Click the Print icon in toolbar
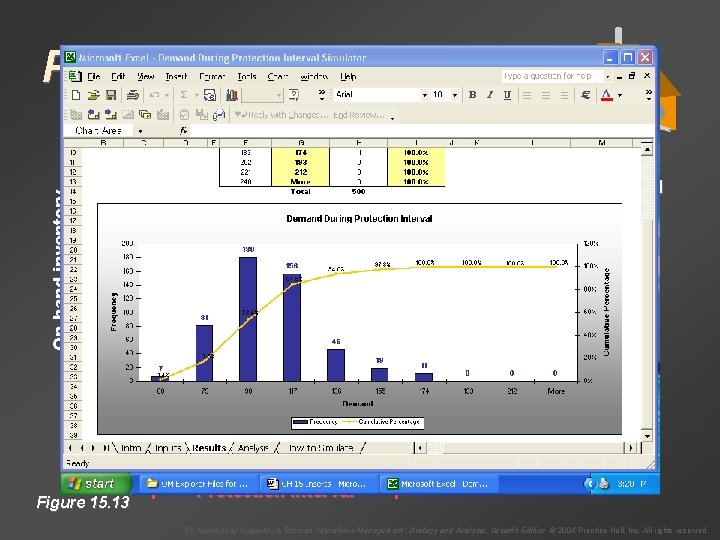This screenshot has height=540, width=720. pyautogui.click(x=133, y=95)
